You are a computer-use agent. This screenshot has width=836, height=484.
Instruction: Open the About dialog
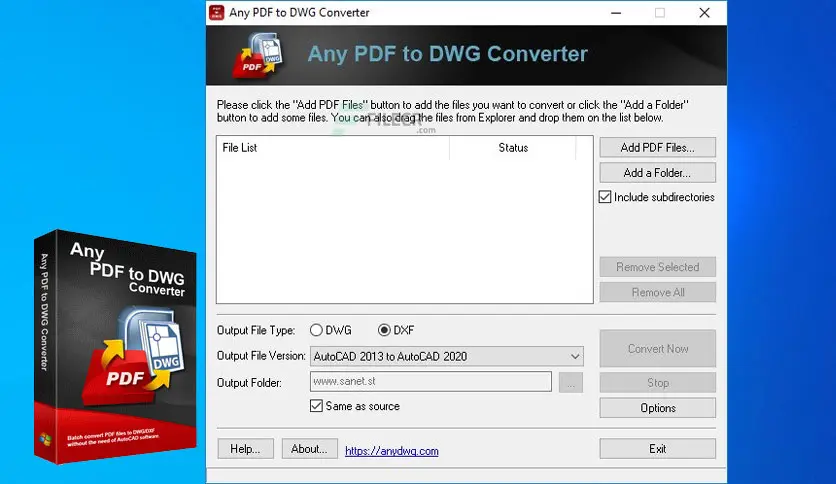tap(309, 449)
